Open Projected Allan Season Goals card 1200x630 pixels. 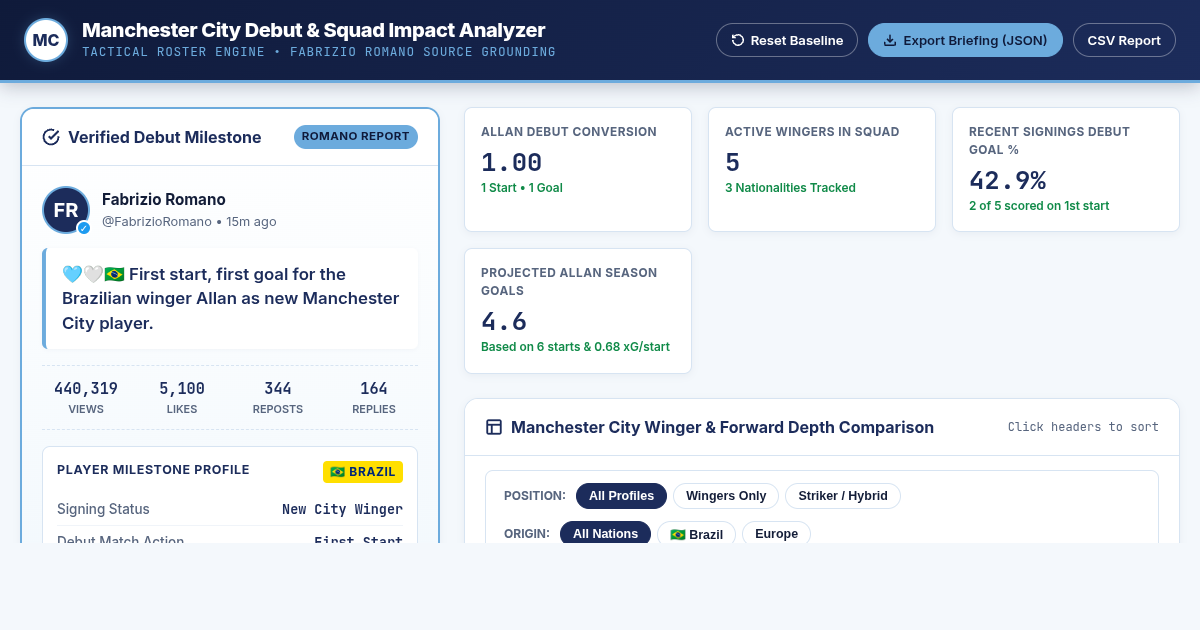[x=578, y=311]
